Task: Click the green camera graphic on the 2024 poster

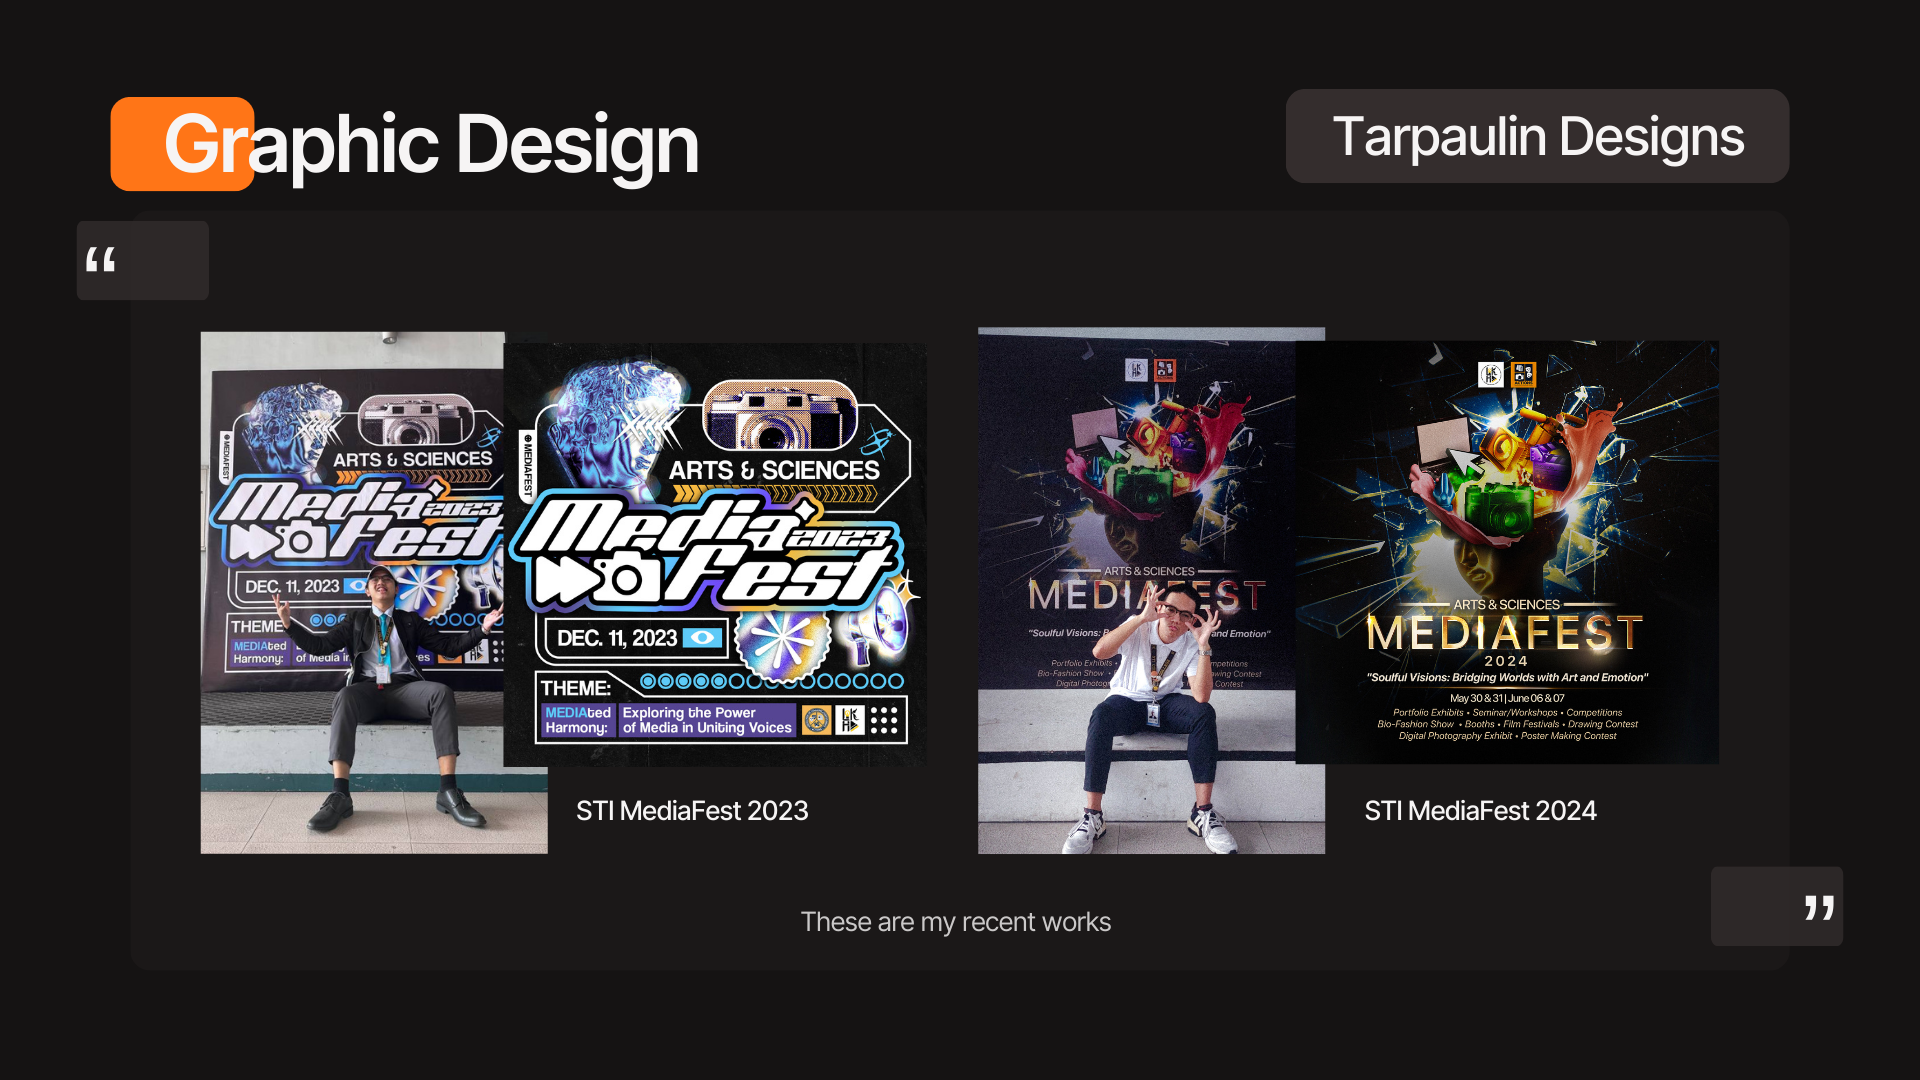Action: click(x=1498, y=508)
